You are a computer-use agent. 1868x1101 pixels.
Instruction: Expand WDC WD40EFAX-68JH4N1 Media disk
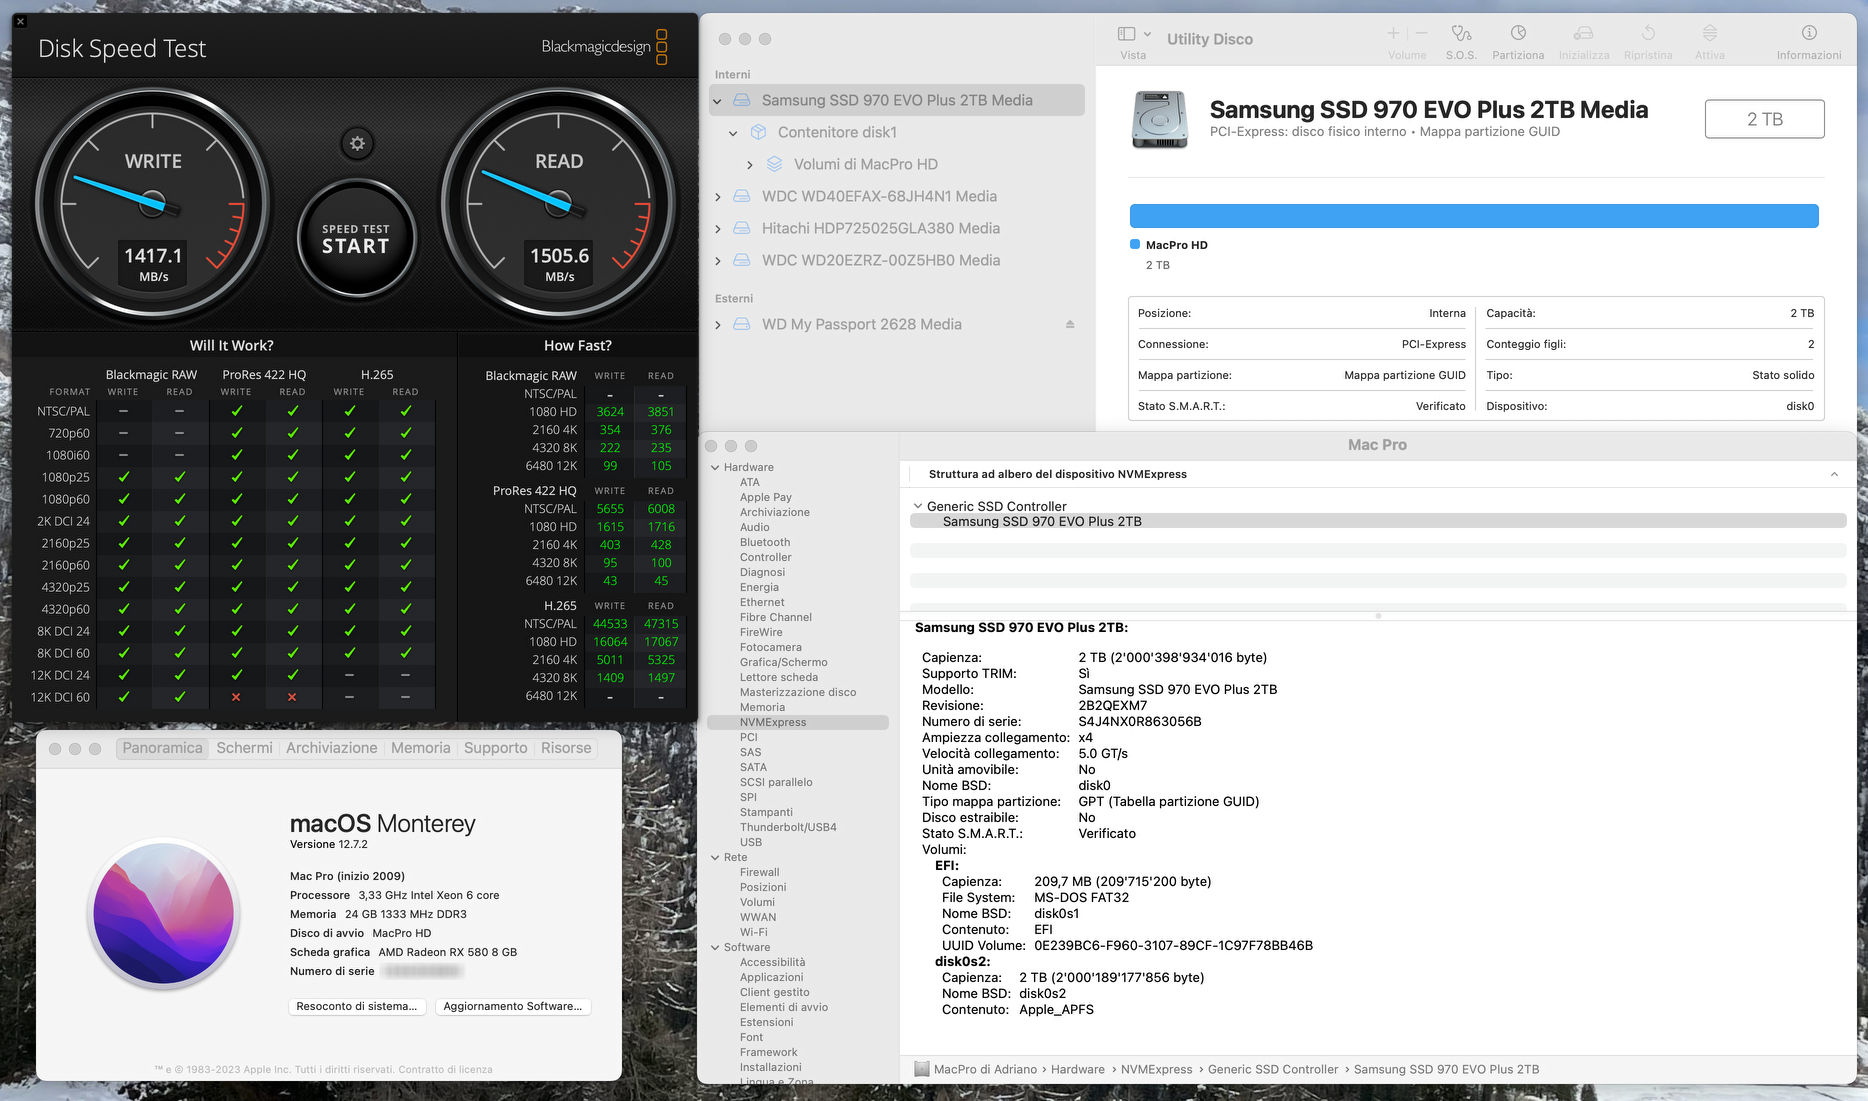(x=718, y=197)
